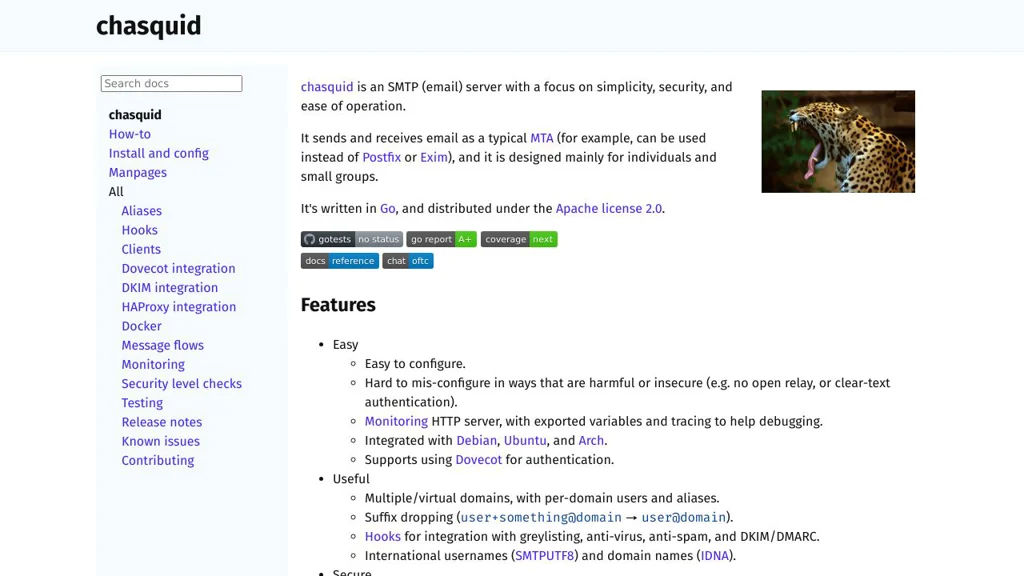This screenshot has width=1024, height=576.
Task: Follow the Ubuntu link
Action: click(525, 441)
